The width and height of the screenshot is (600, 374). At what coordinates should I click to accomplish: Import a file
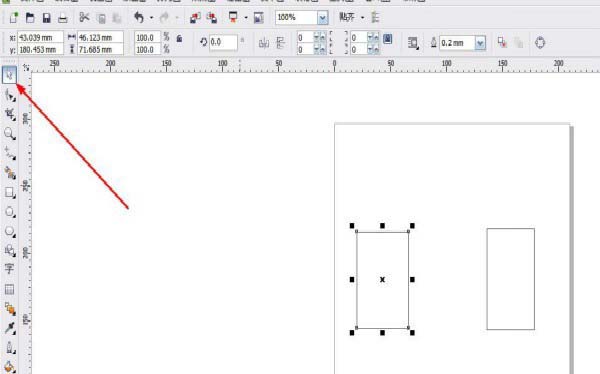click(x=195, y=18)
